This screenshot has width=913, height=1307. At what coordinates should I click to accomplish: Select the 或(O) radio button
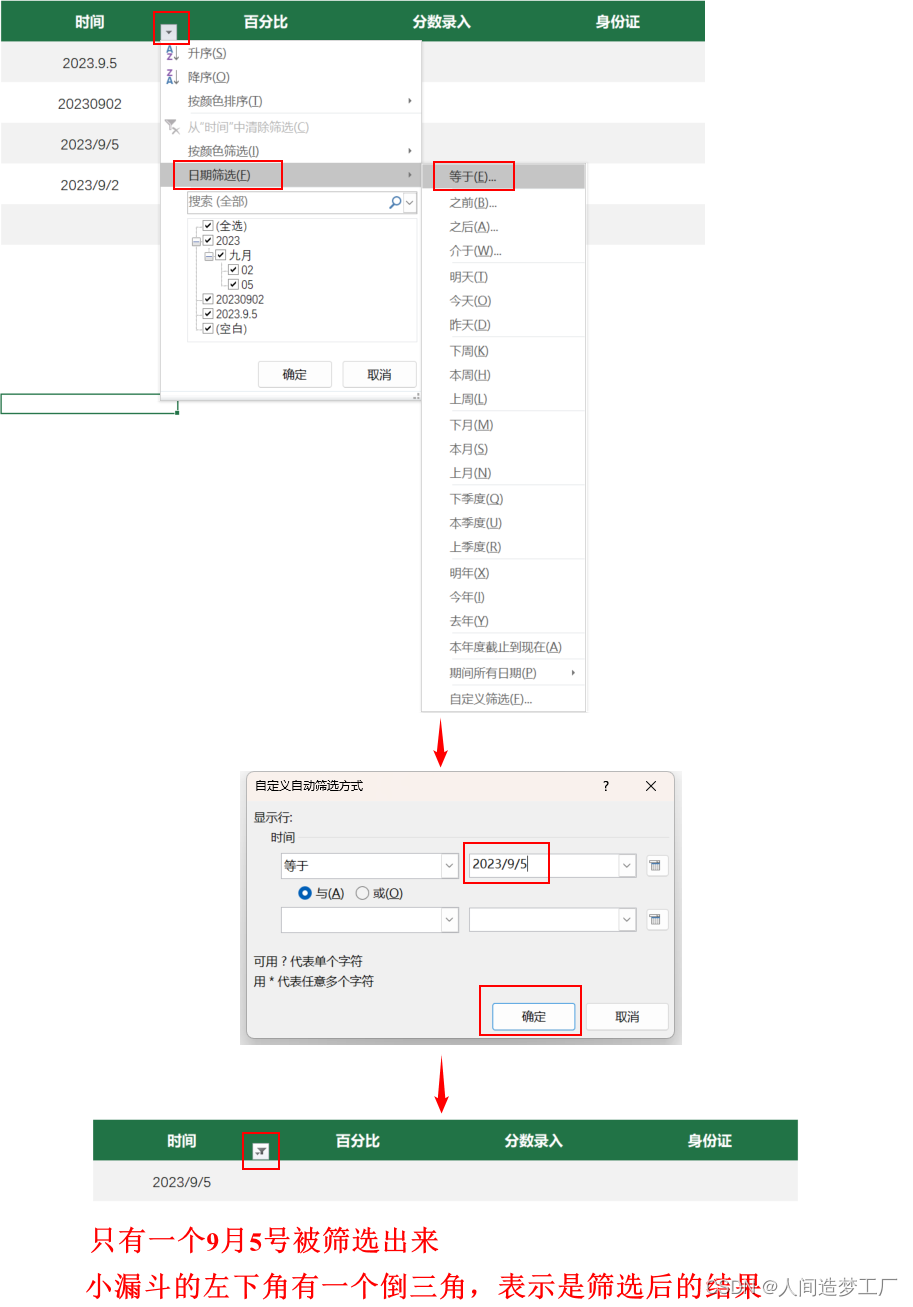click(x=362, y=894)
